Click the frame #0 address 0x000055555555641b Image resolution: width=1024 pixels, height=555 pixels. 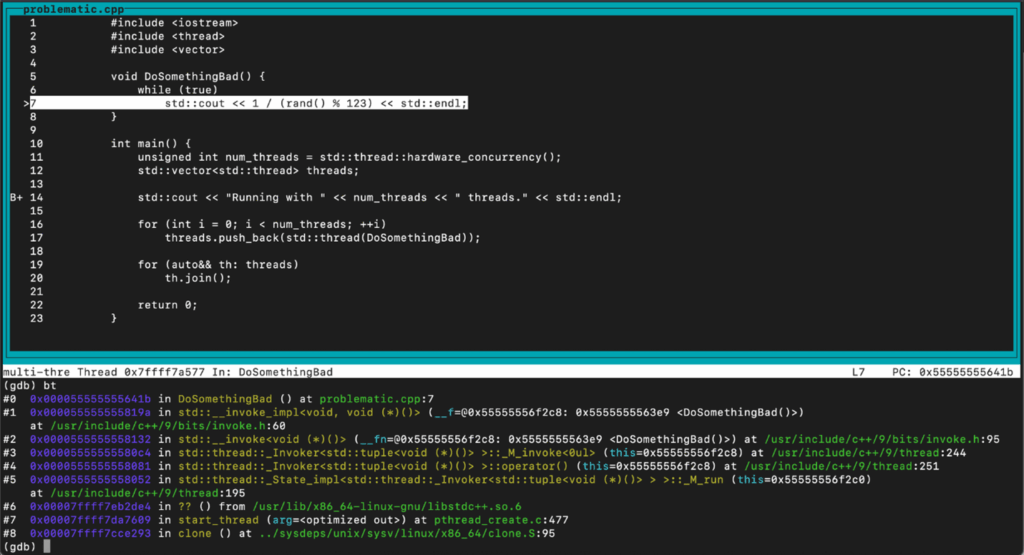point(90,399)
